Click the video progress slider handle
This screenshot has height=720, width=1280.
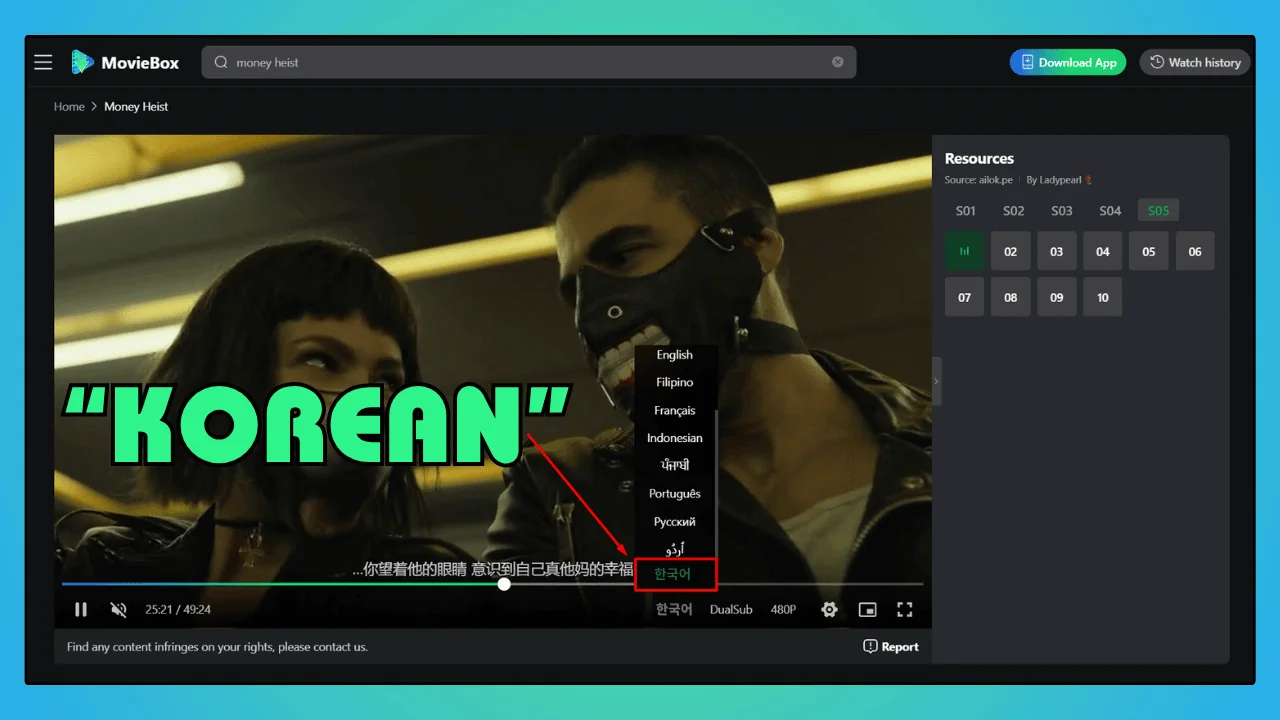point(504,584)
